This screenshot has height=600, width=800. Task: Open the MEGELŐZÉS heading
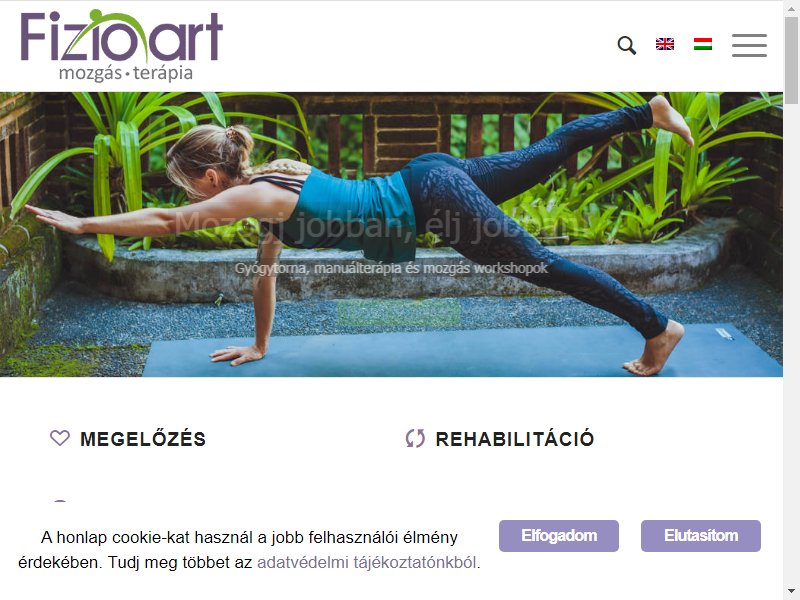click(x=143, y=439)
